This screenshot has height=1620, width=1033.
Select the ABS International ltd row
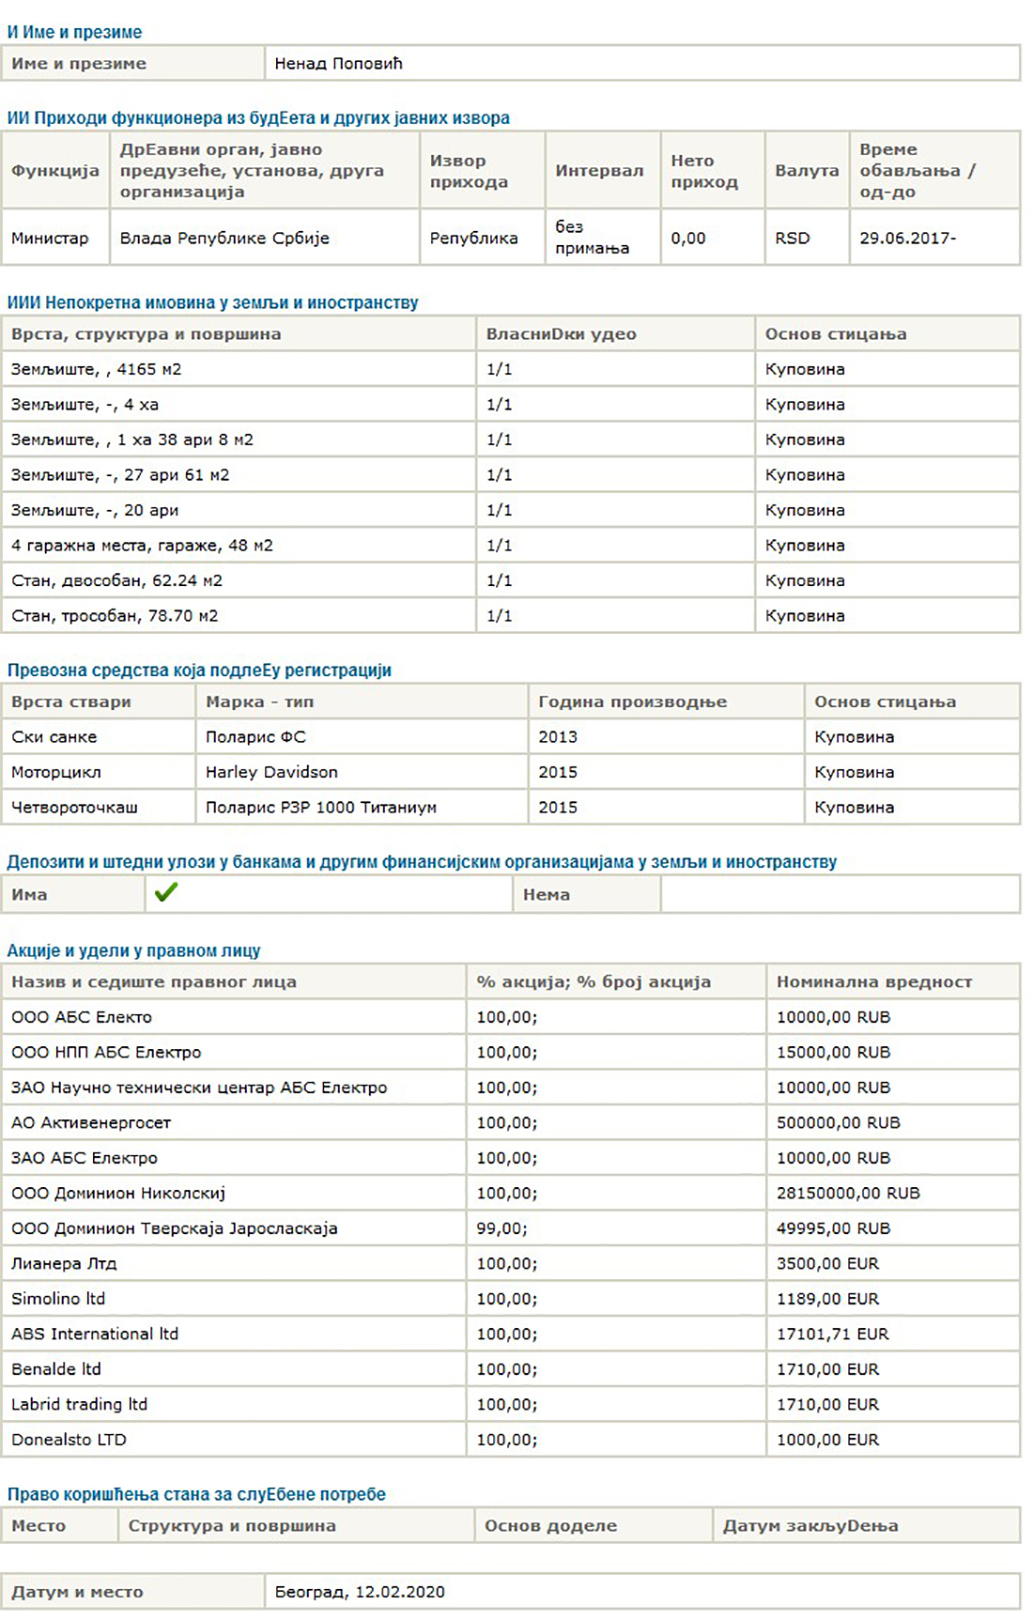pyautogui.click(x=510, y=1334)
